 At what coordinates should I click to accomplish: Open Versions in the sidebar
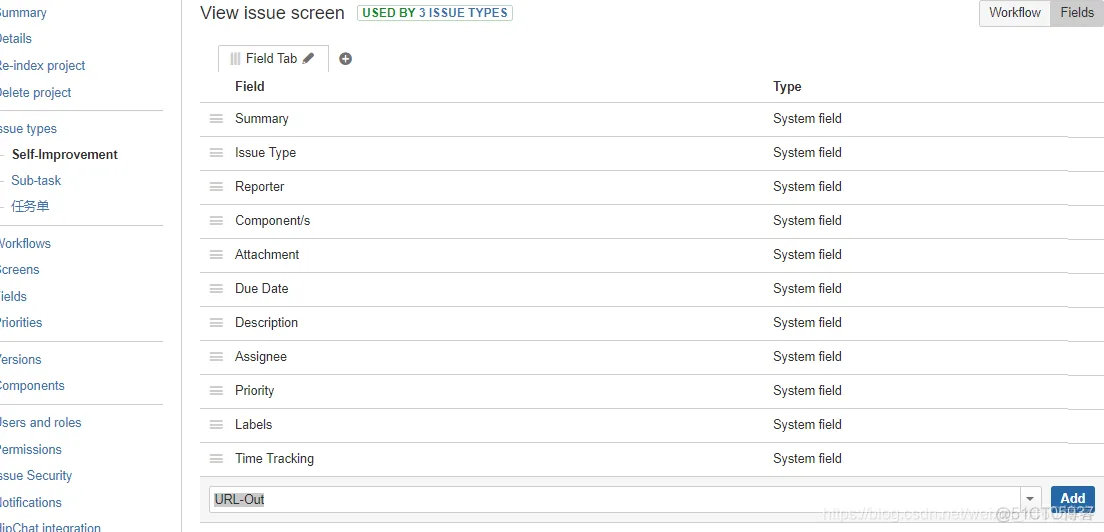pyautogui.click(x=20, y=360)
